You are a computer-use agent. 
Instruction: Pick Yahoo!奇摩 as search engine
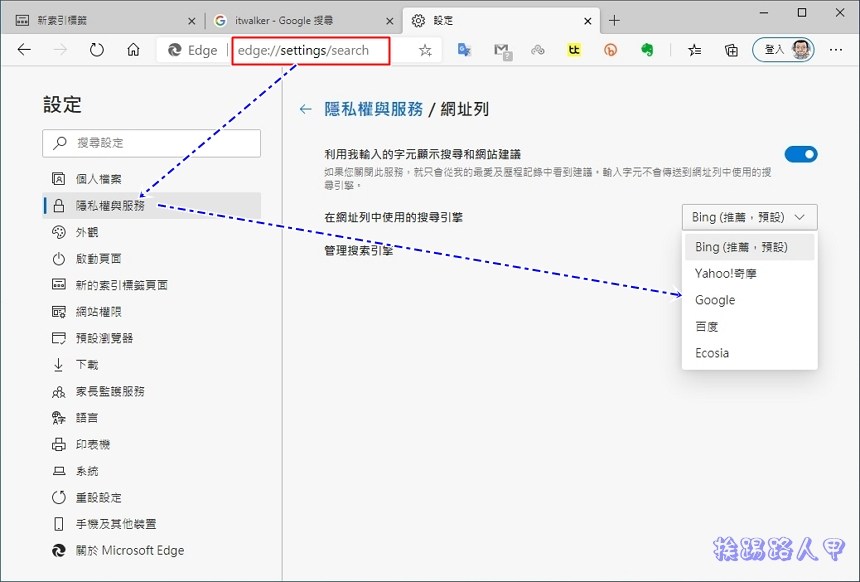tap(727, 273)
